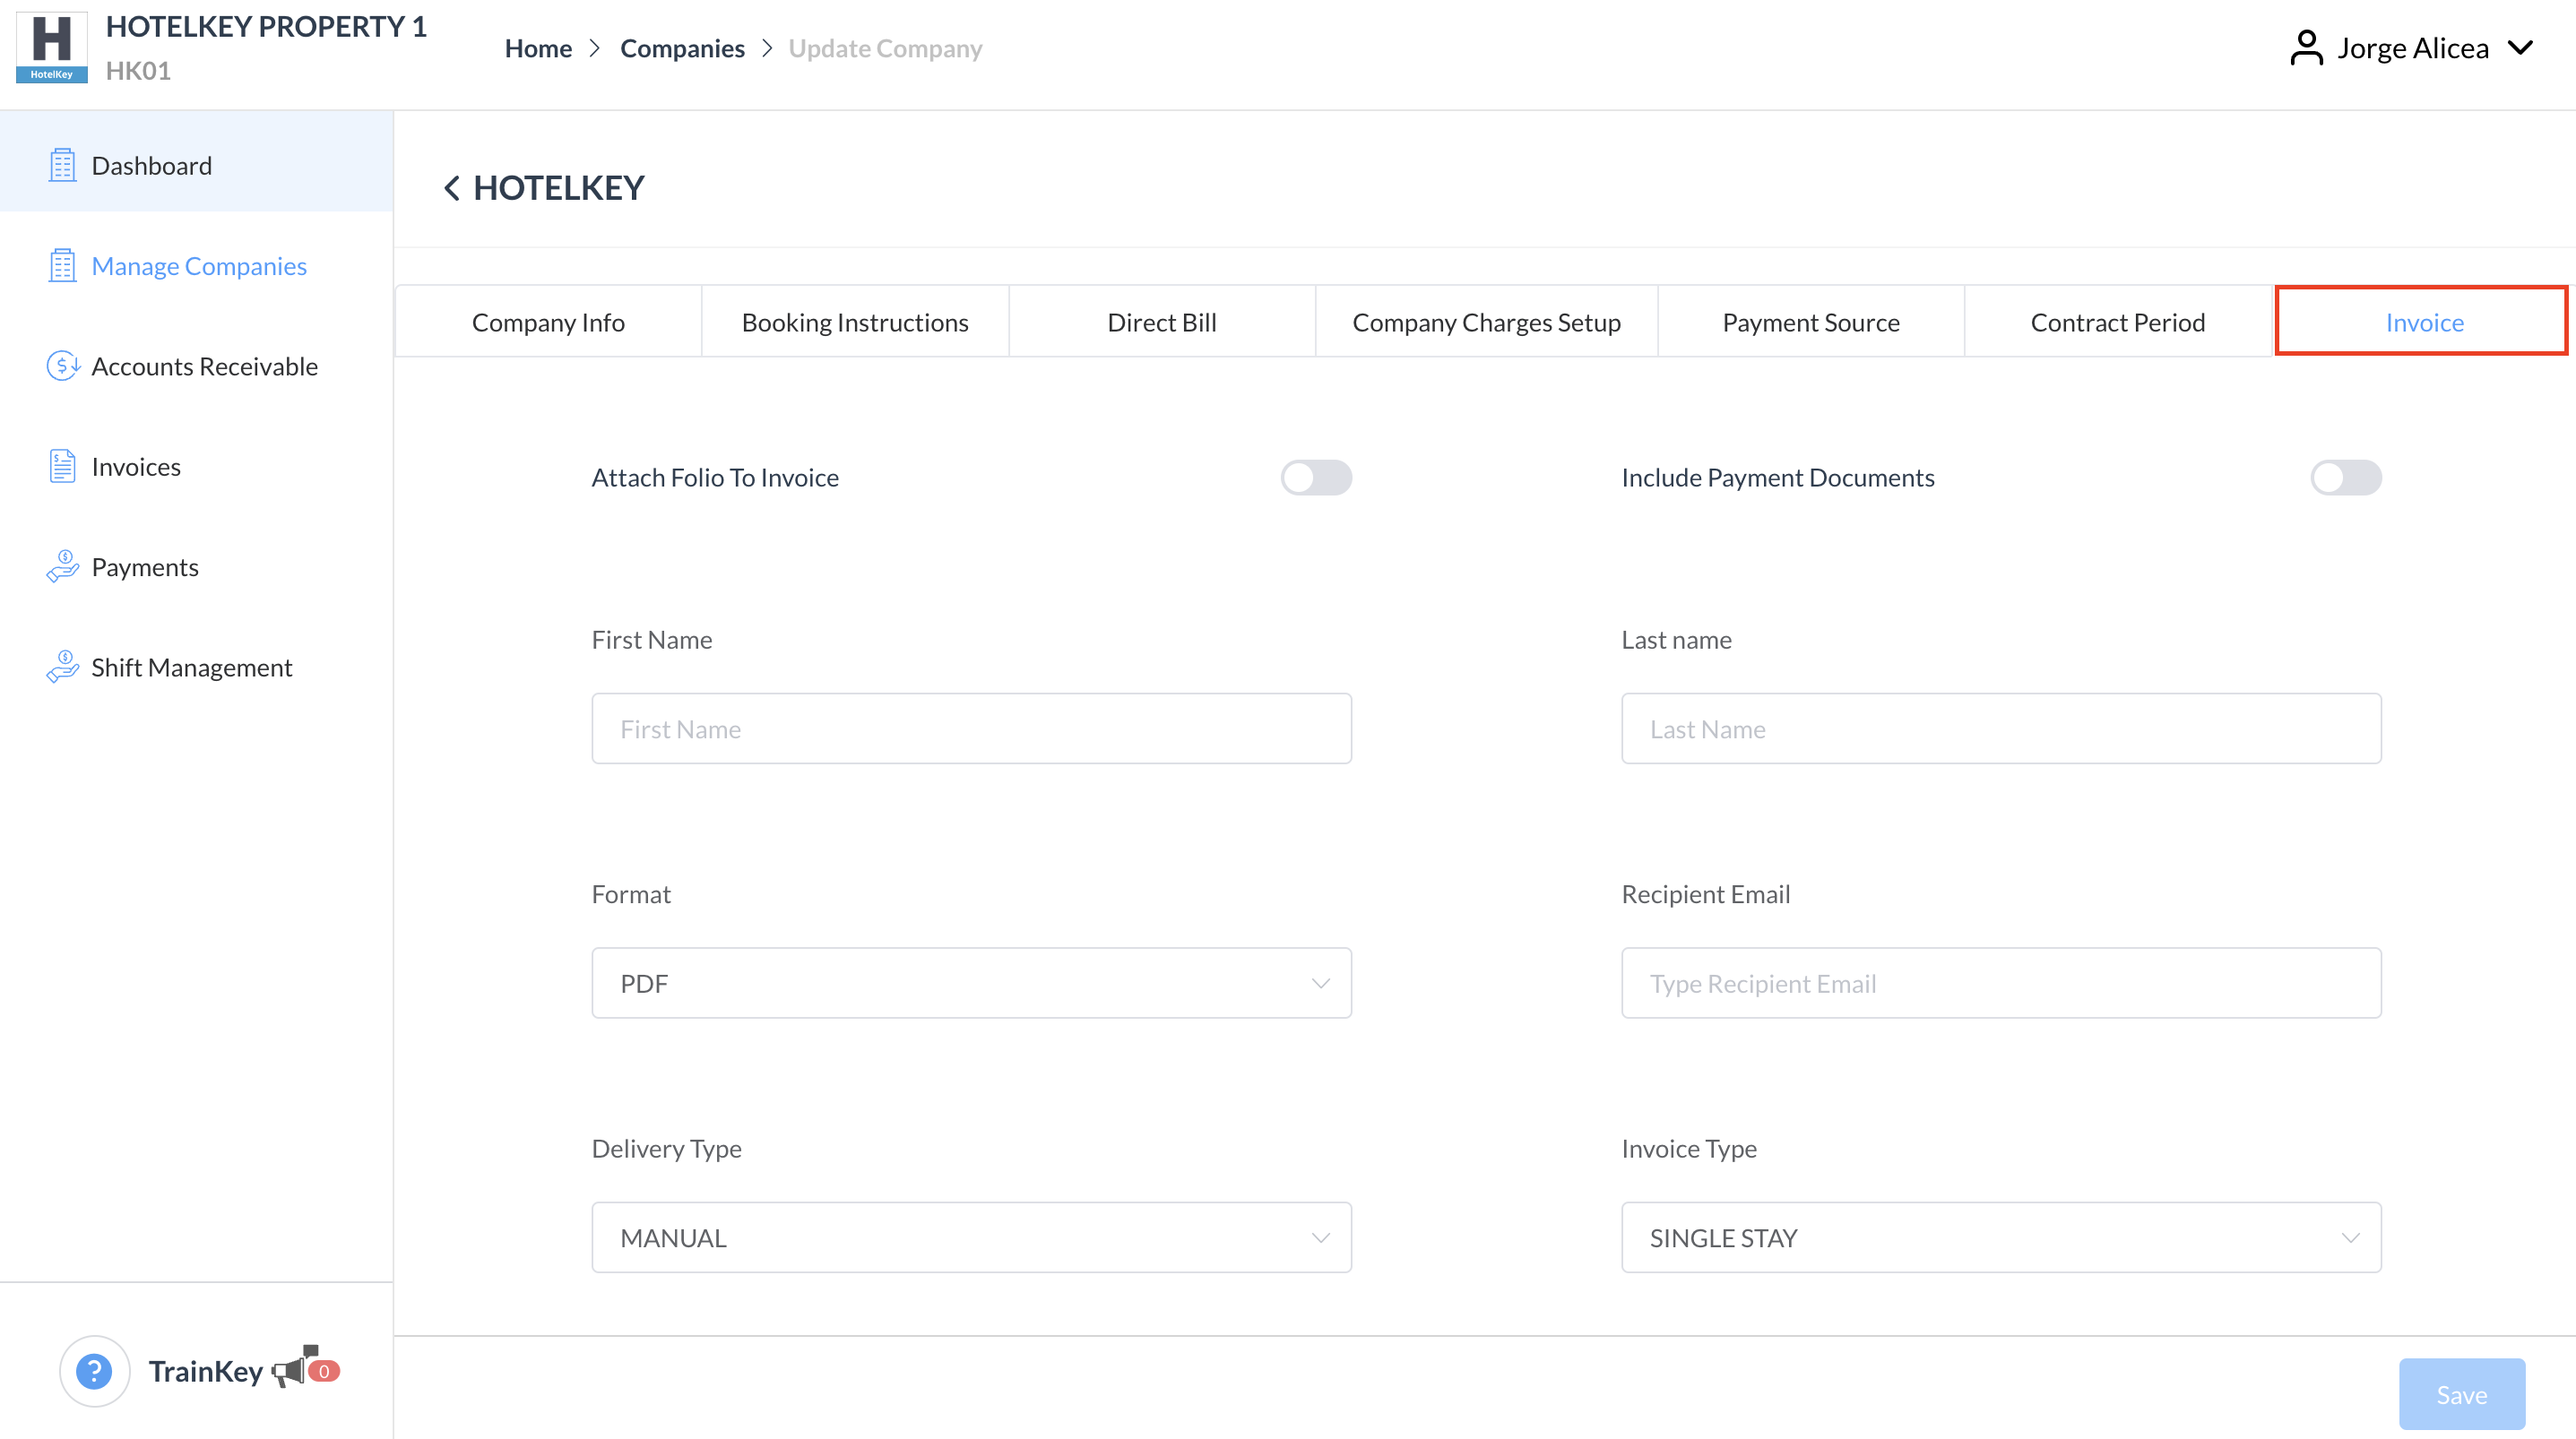Enable Attach Folio To Invoice toggle

[1315, 477]
